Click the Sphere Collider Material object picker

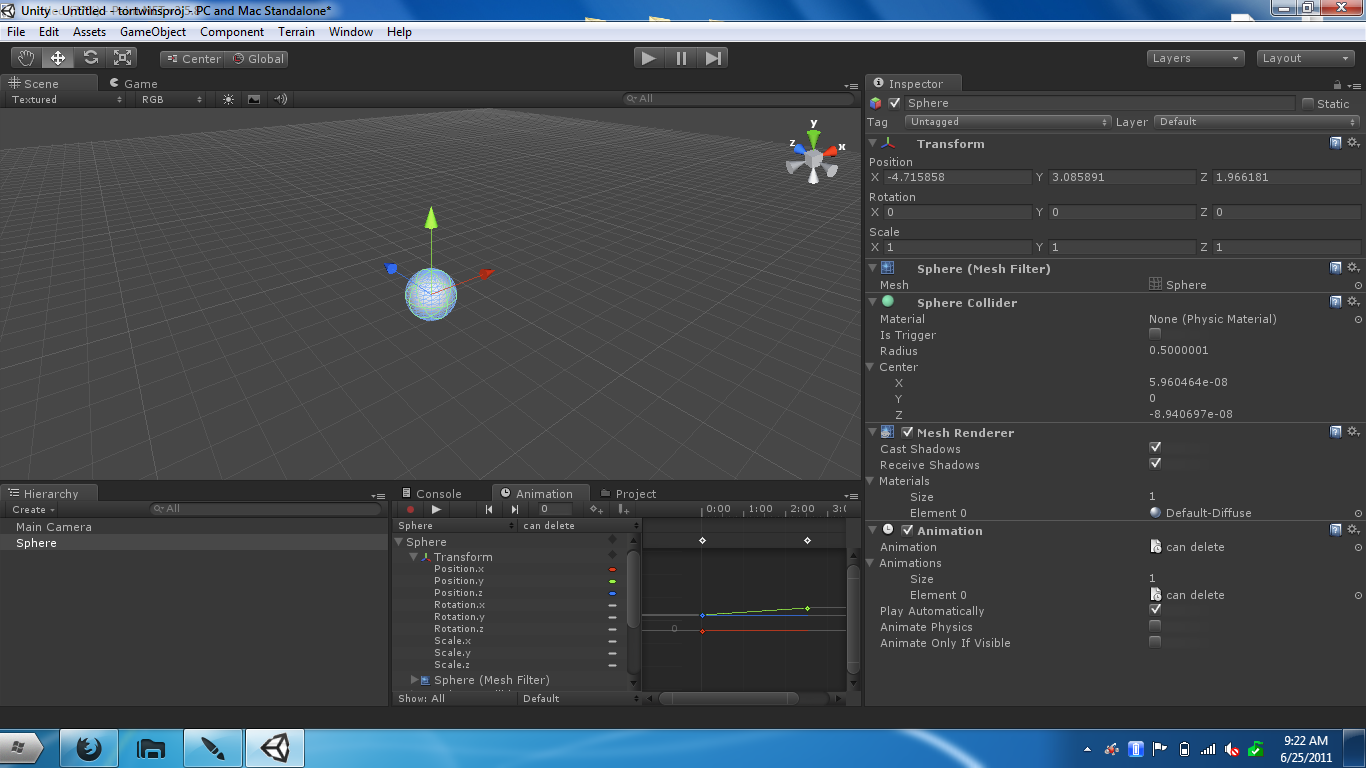point(1358,319)
